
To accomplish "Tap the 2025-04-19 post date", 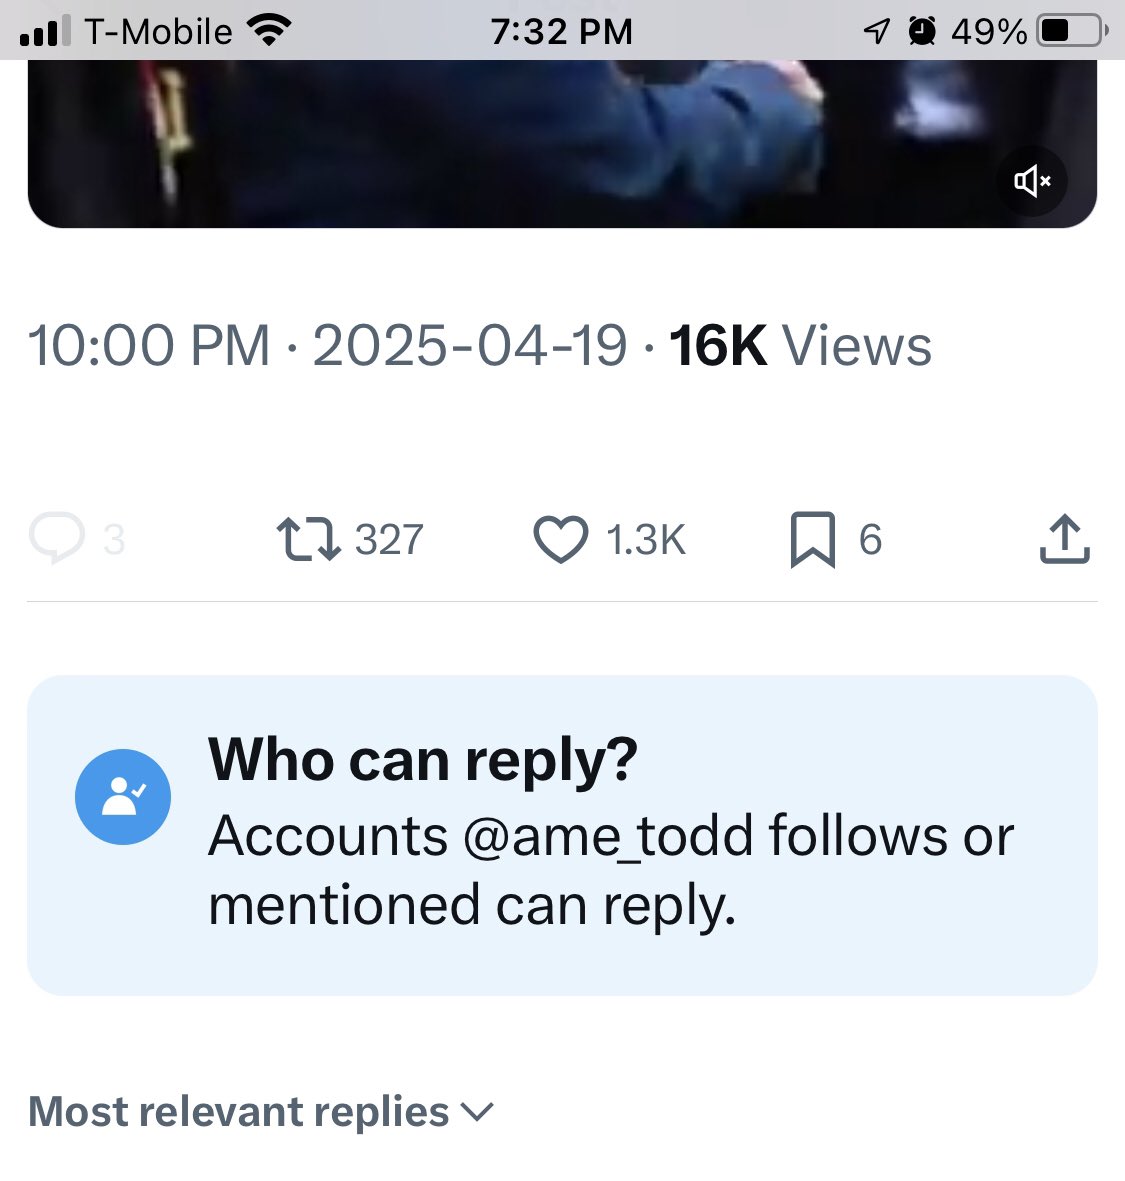I will (x=470, y=346).
